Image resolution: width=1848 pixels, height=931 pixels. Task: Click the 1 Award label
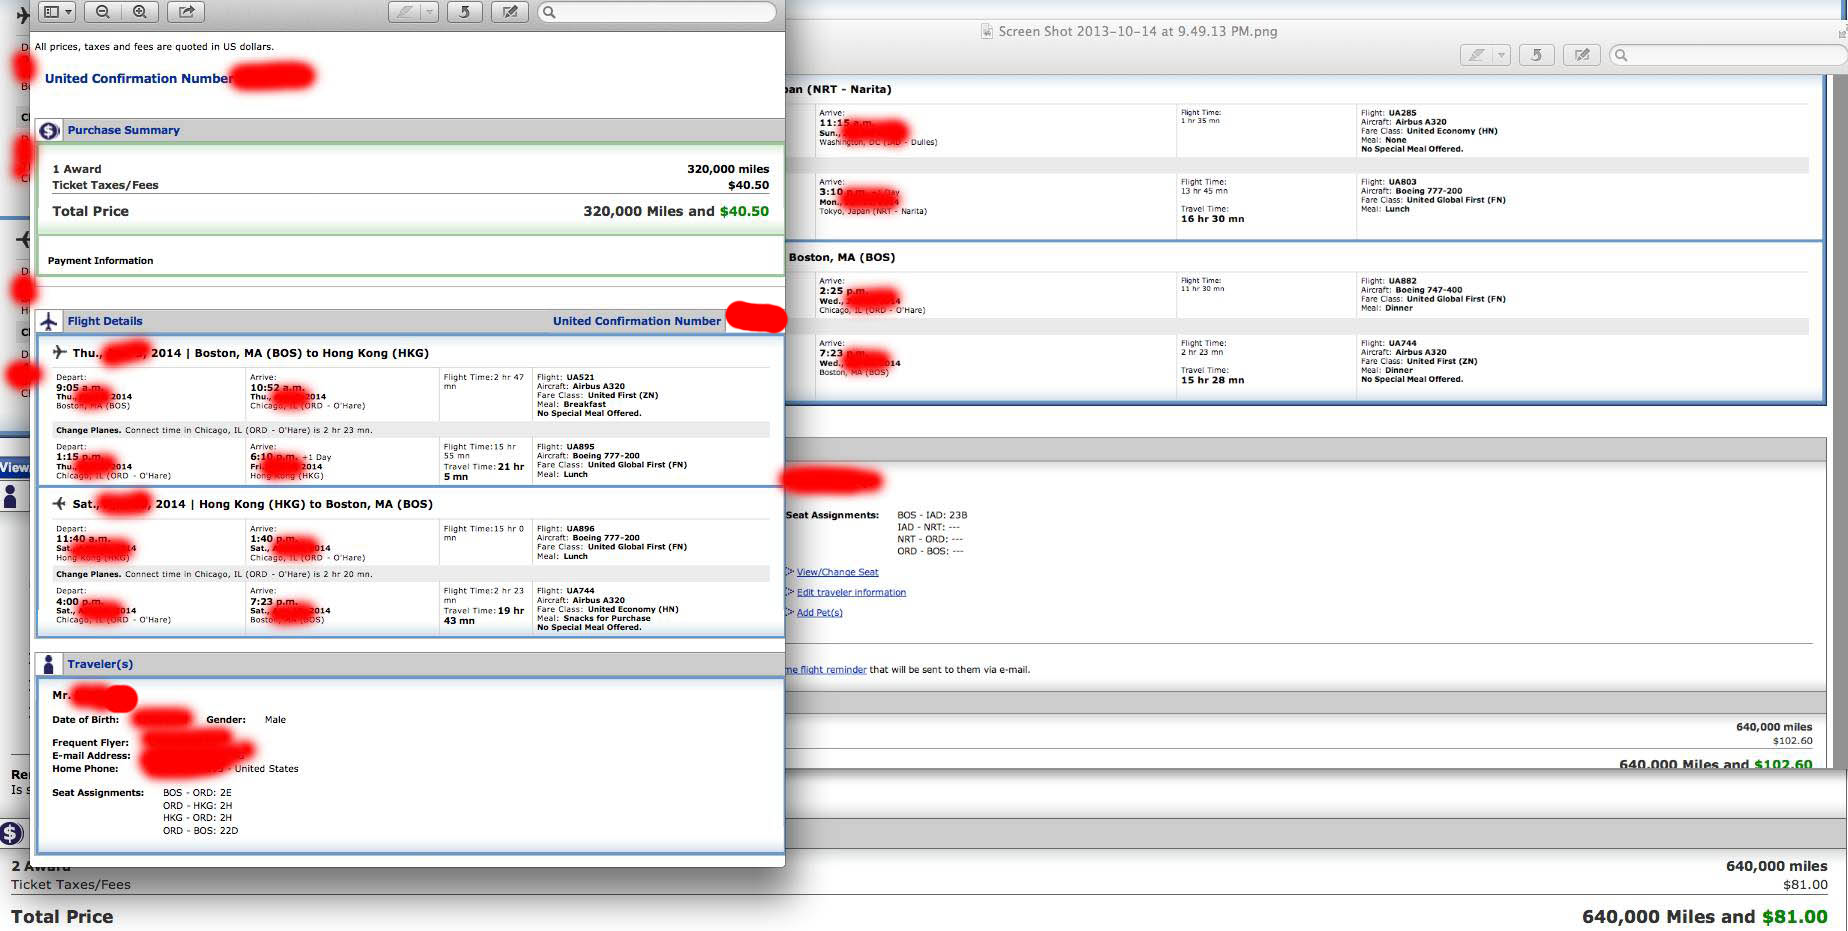click(x=77, y=169)
